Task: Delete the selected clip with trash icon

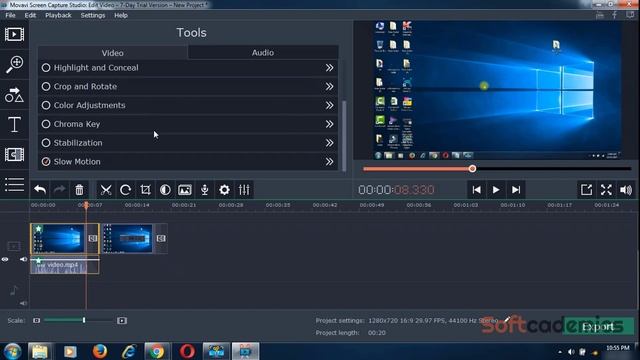Action: point(79,189)
